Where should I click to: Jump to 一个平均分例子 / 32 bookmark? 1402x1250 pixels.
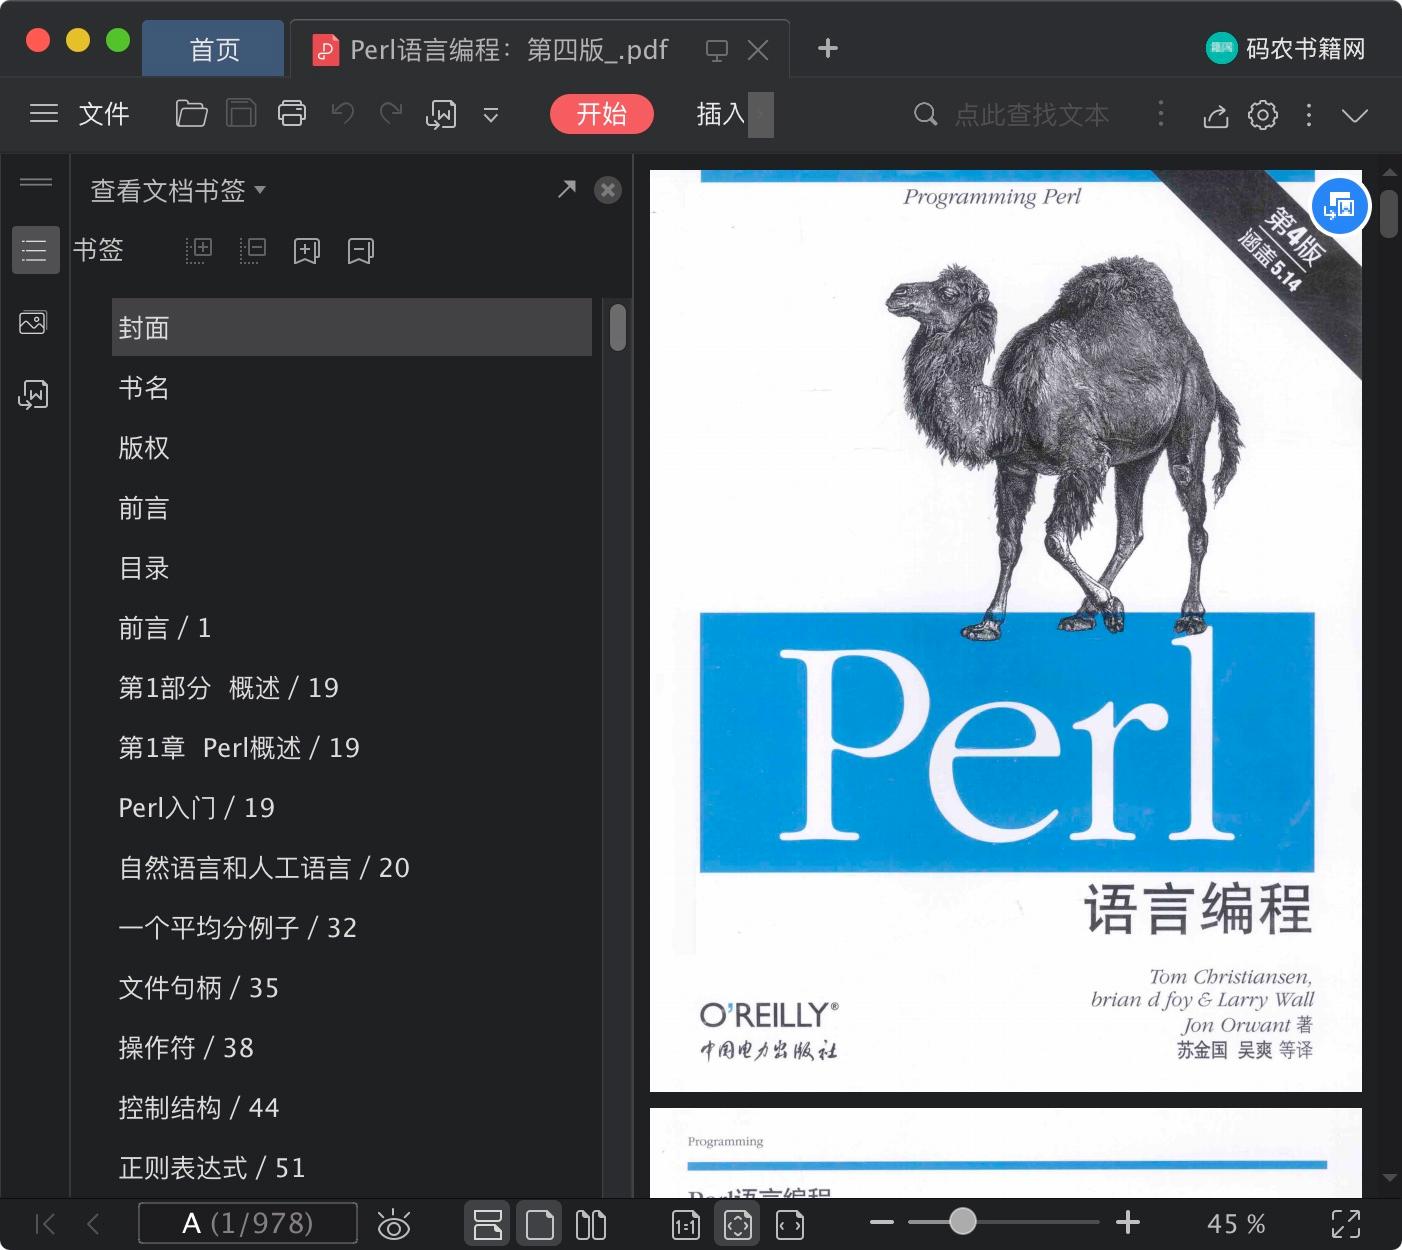pyautogui.click(x=238, y=928)
